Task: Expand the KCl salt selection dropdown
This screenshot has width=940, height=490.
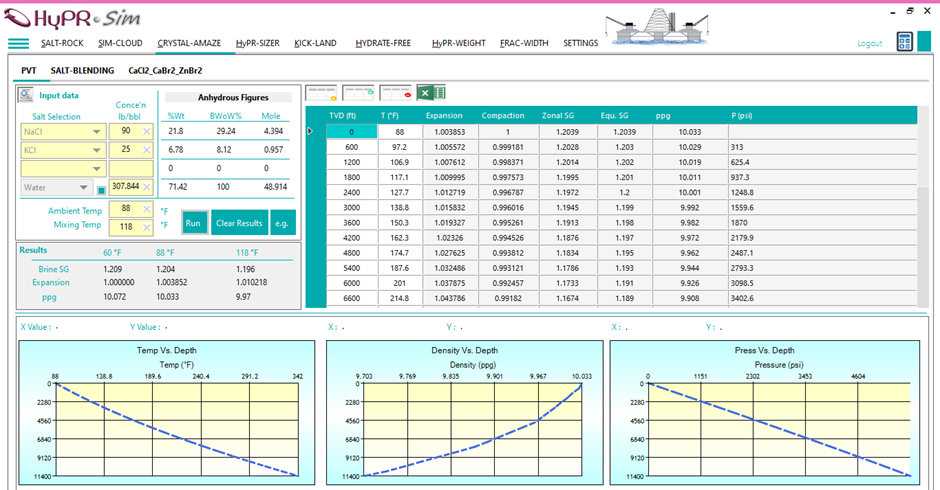Action: coord(96,151)
